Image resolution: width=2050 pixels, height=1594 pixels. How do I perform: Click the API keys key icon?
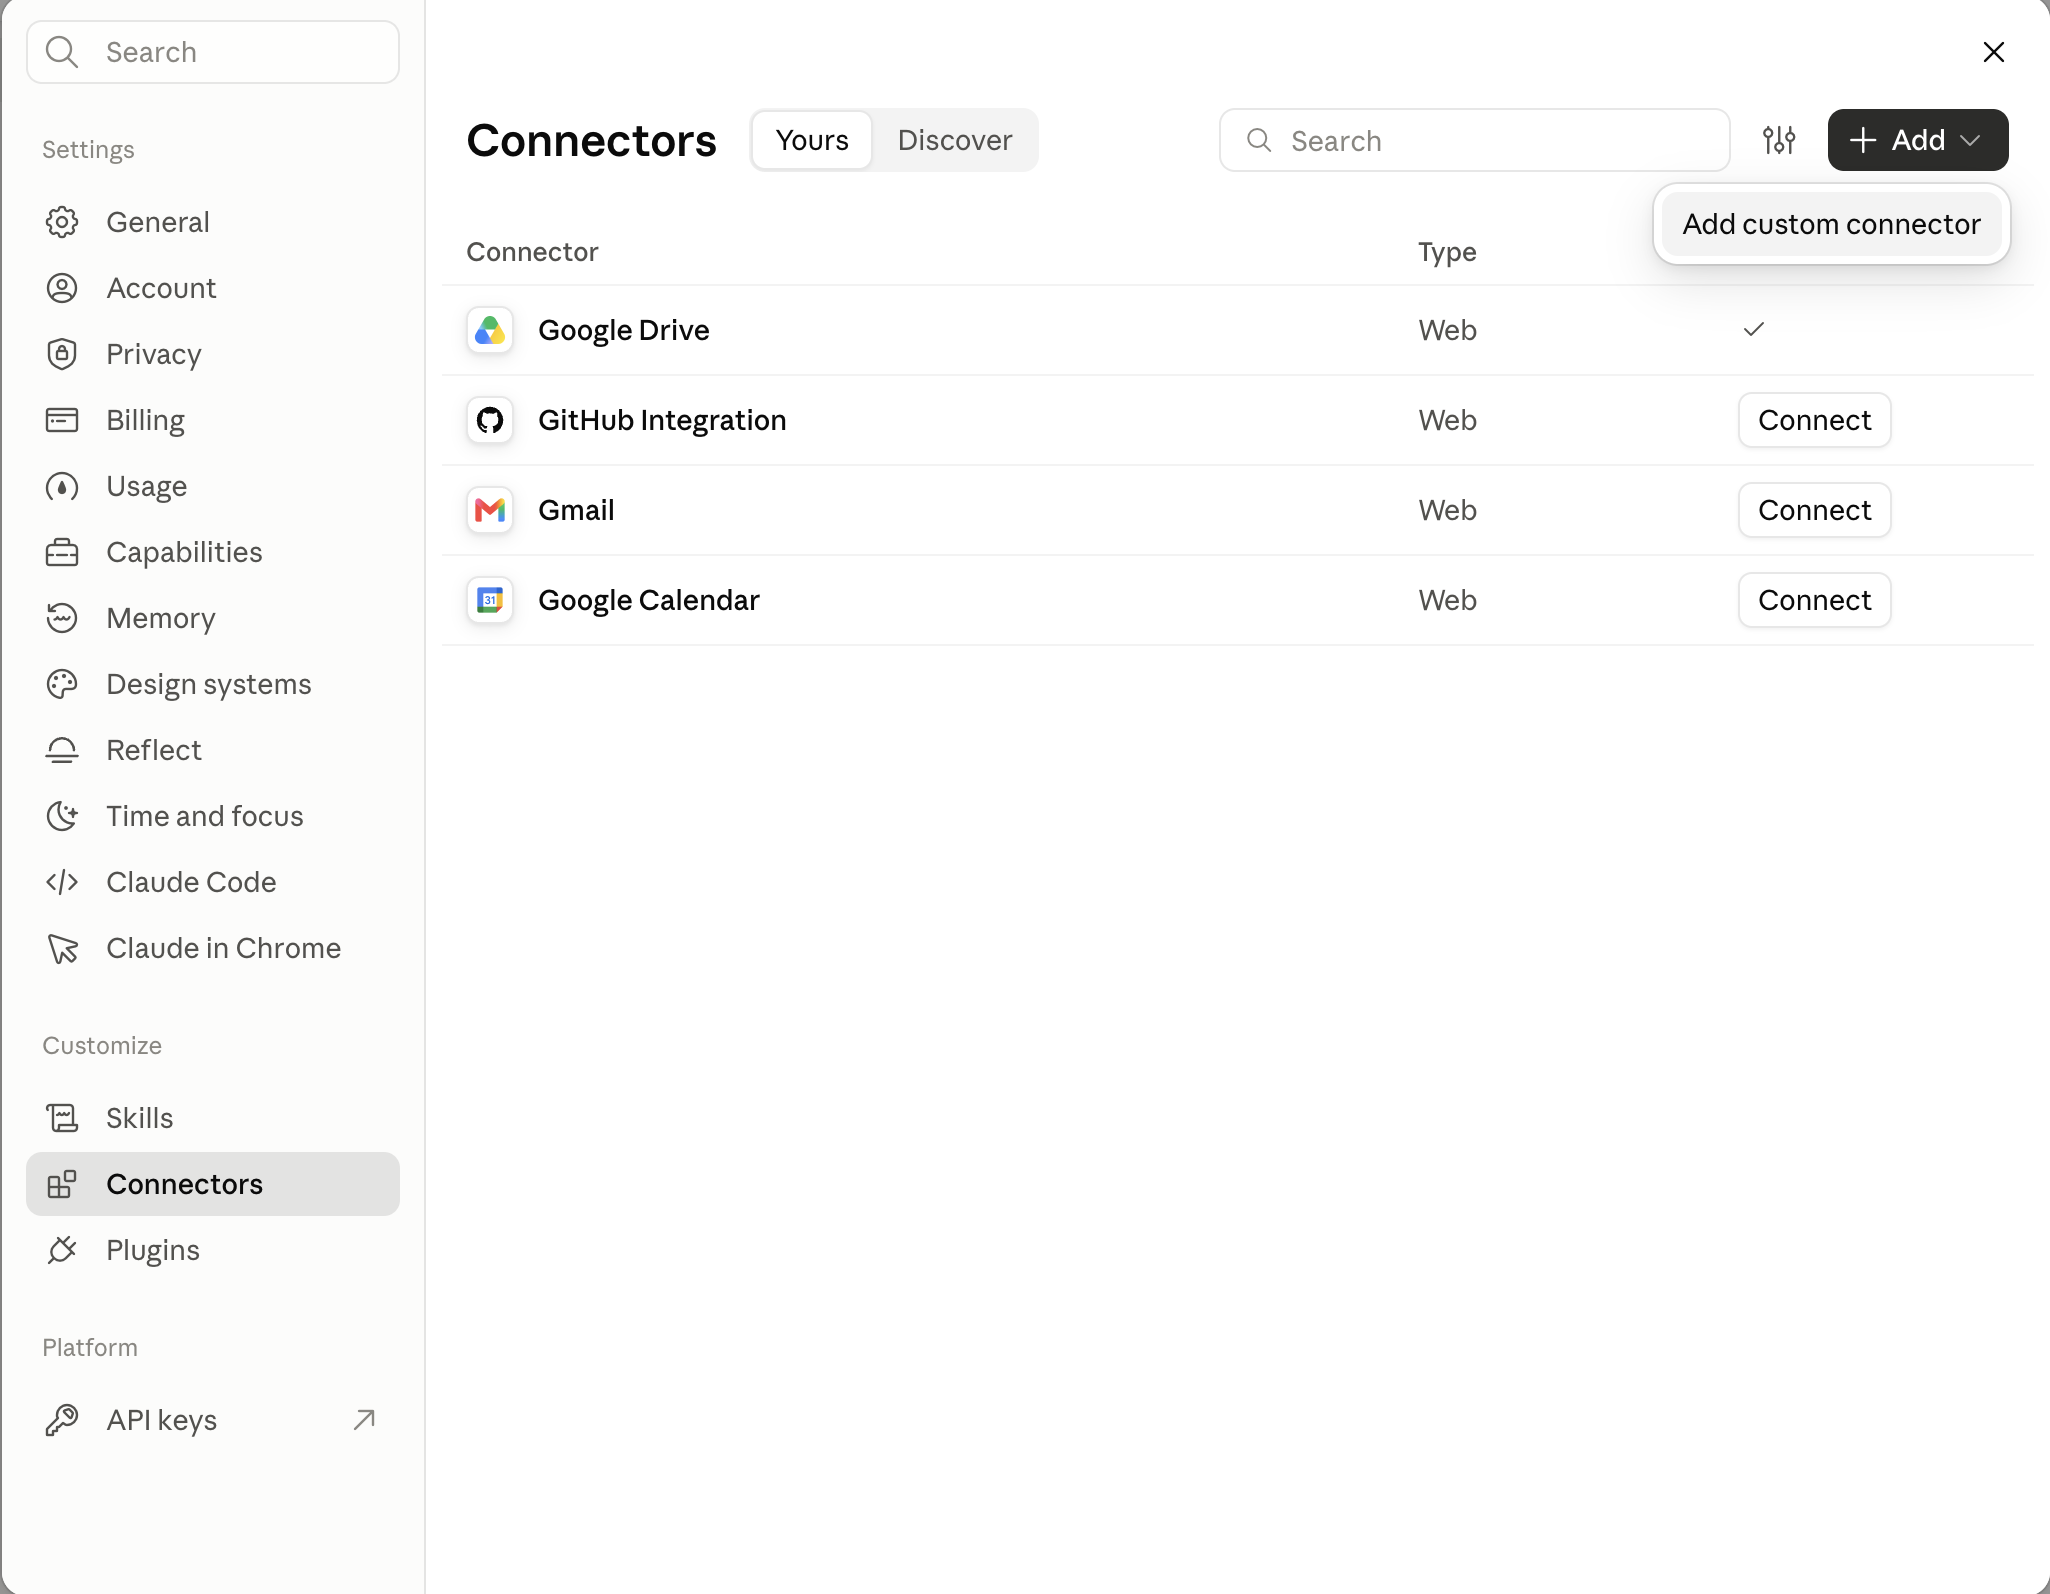click(x=62, y=1420)
